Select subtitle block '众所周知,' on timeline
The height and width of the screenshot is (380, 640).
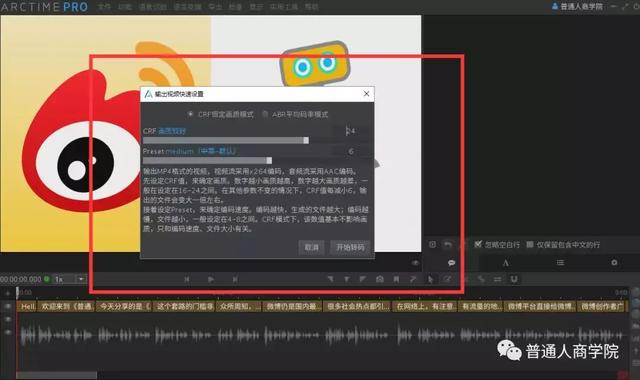[238, 307]
